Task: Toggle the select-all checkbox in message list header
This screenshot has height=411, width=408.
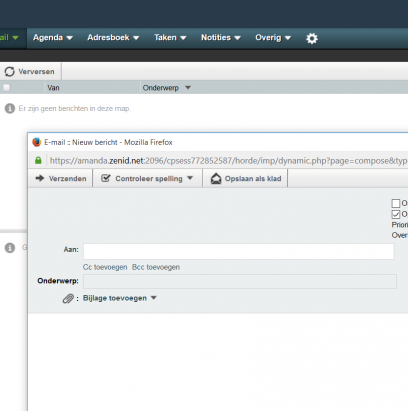Action: click(x=6, y=88)
